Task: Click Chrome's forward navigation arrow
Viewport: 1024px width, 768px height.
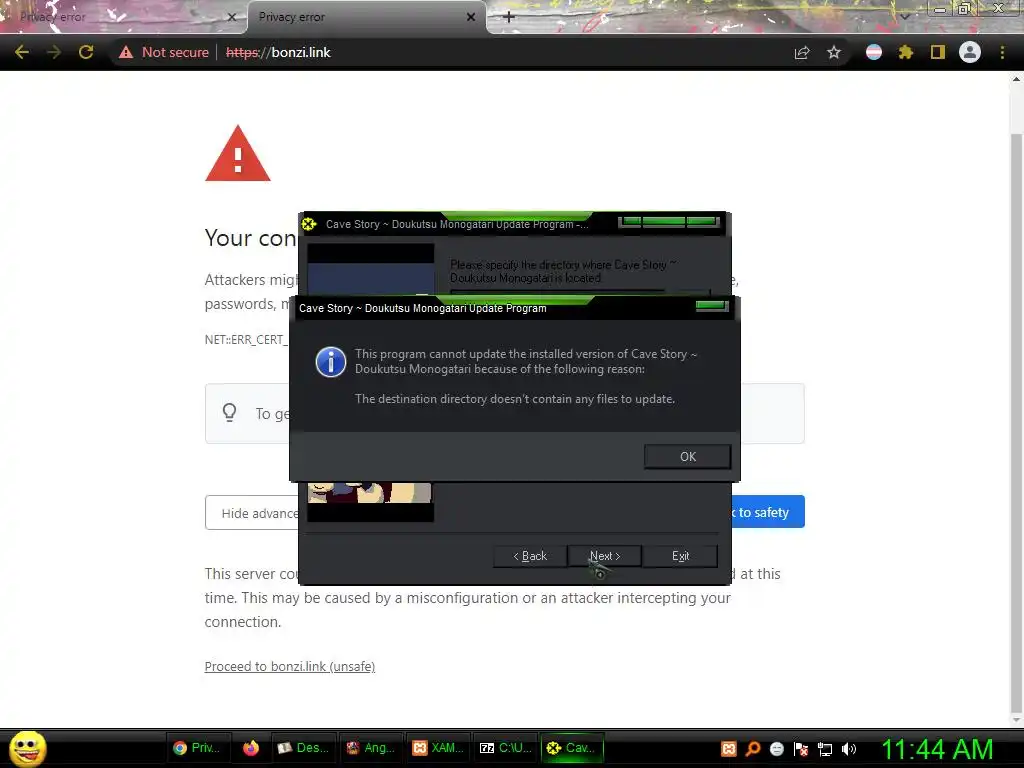Action: [54, 52]
